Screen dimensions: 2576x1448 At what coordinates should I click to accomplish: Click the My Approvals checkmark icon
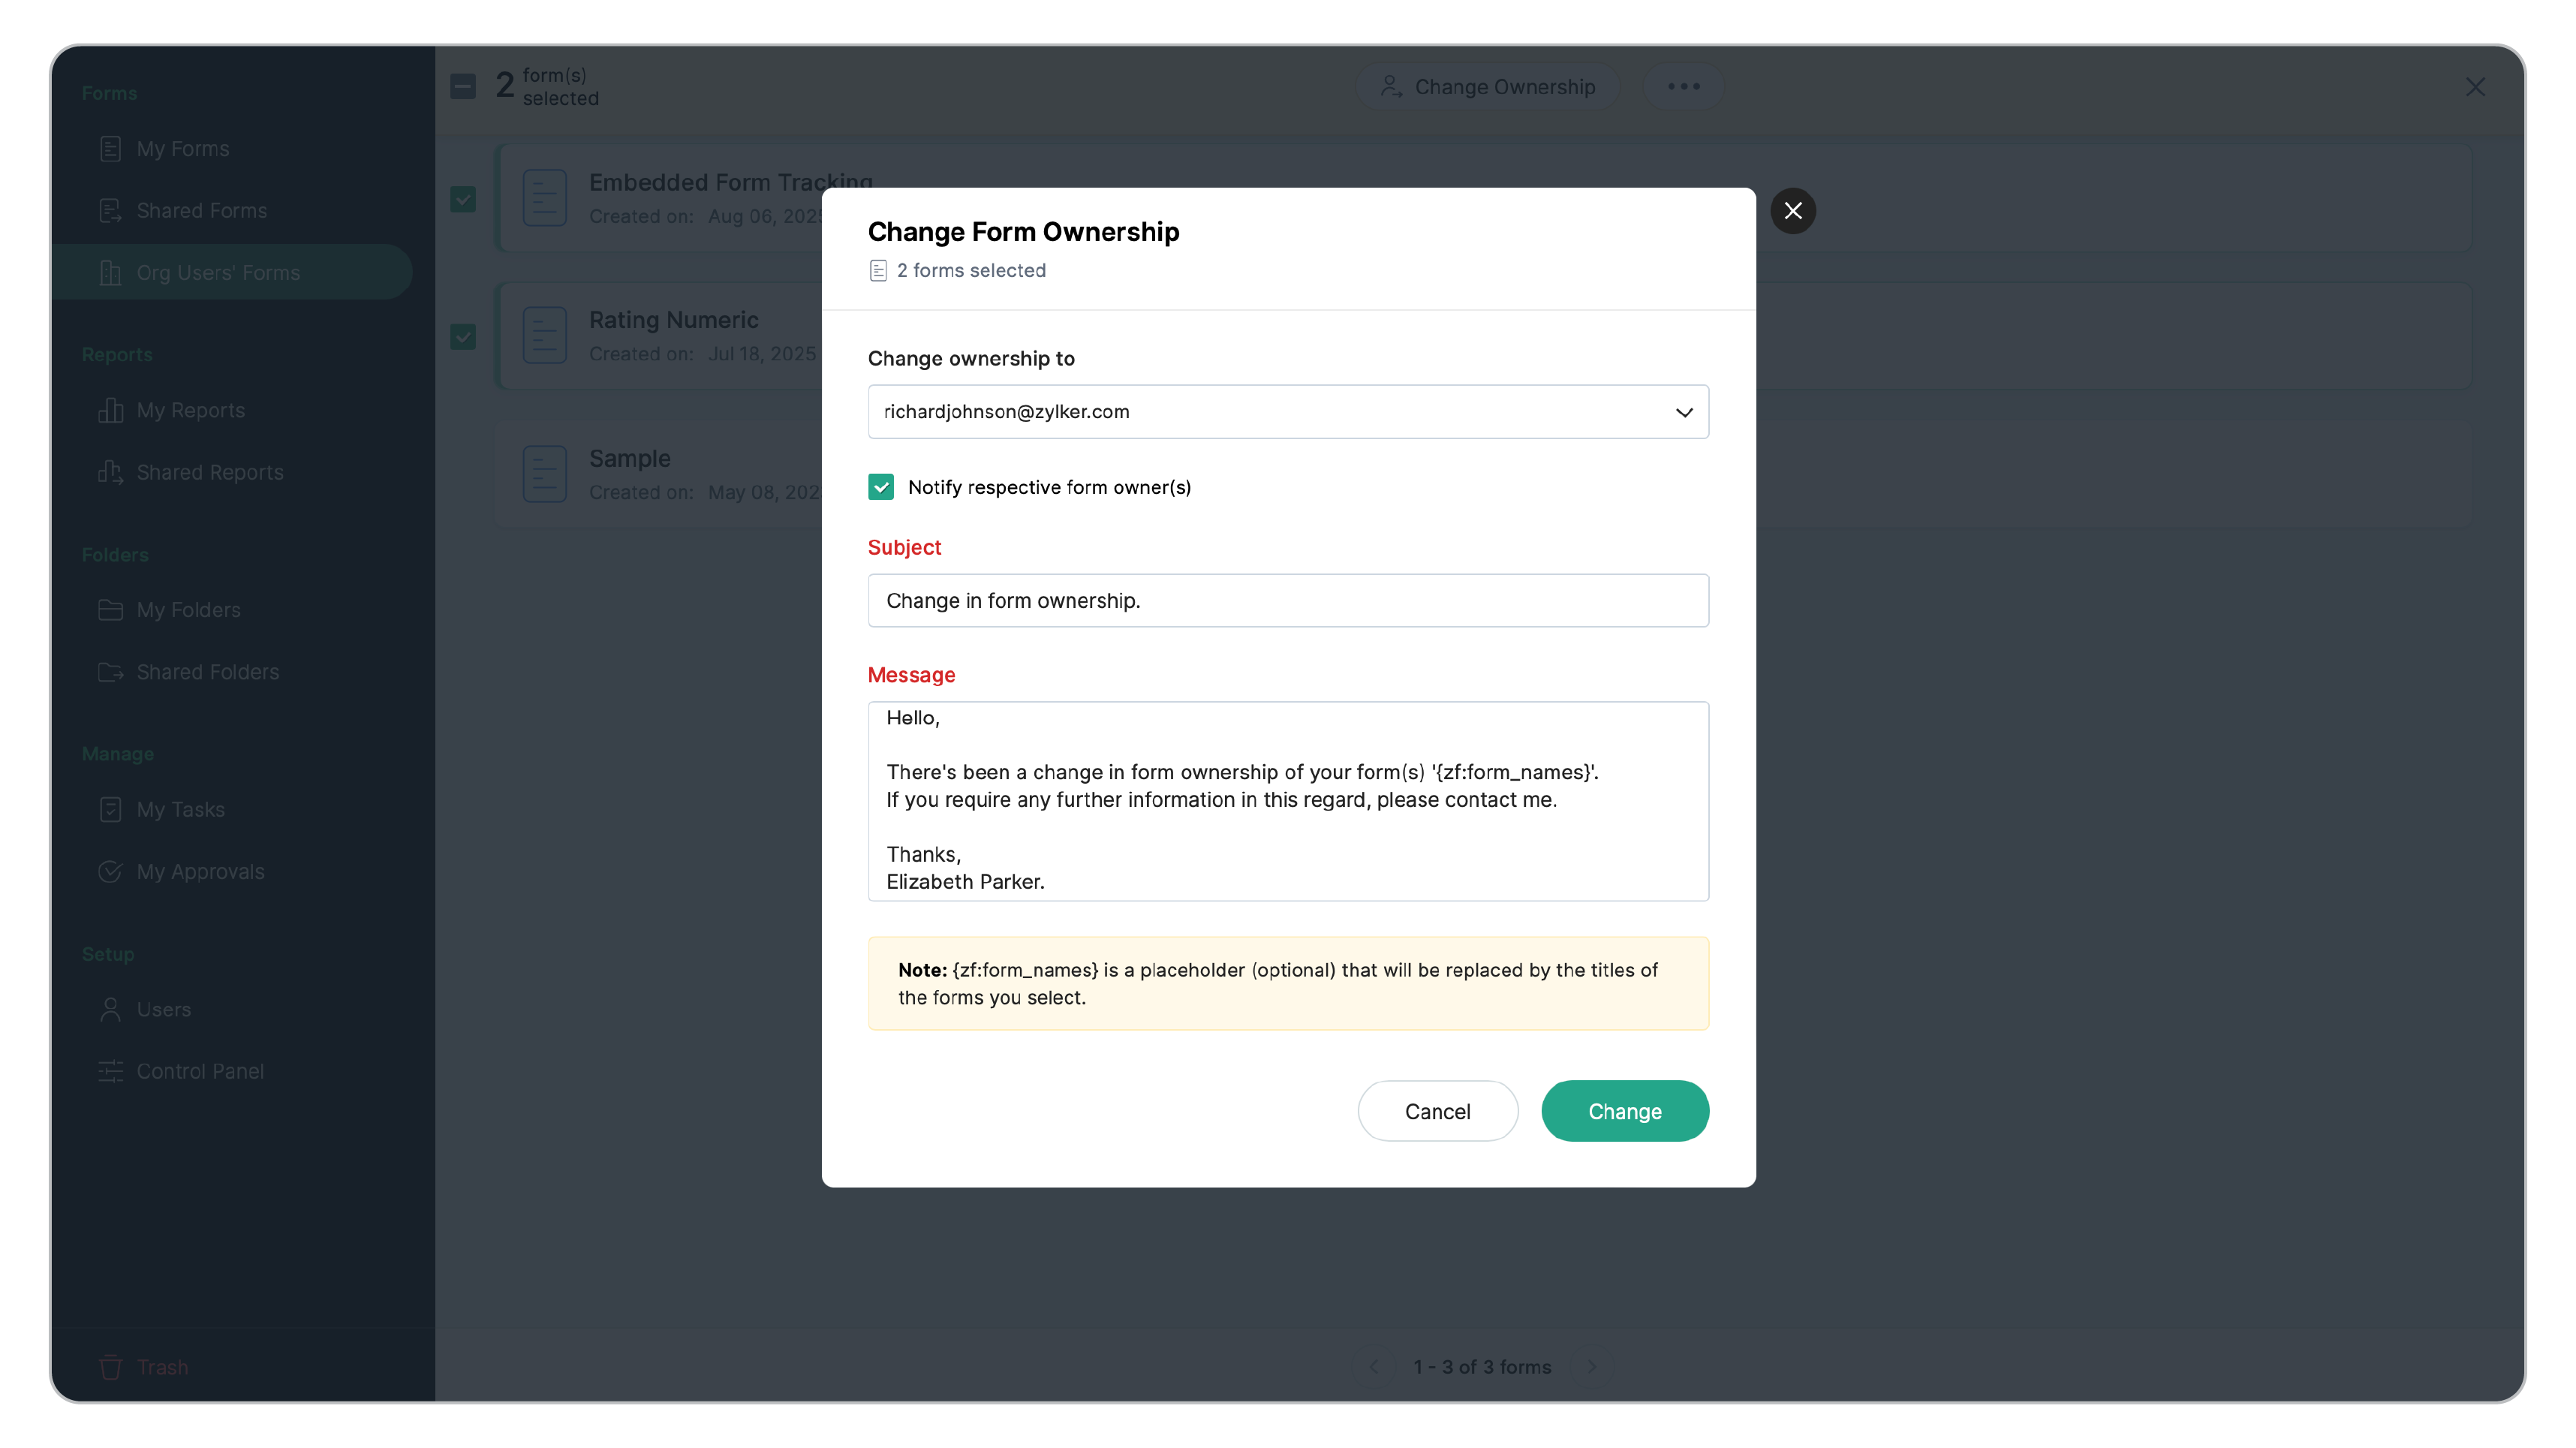point(110,872)
